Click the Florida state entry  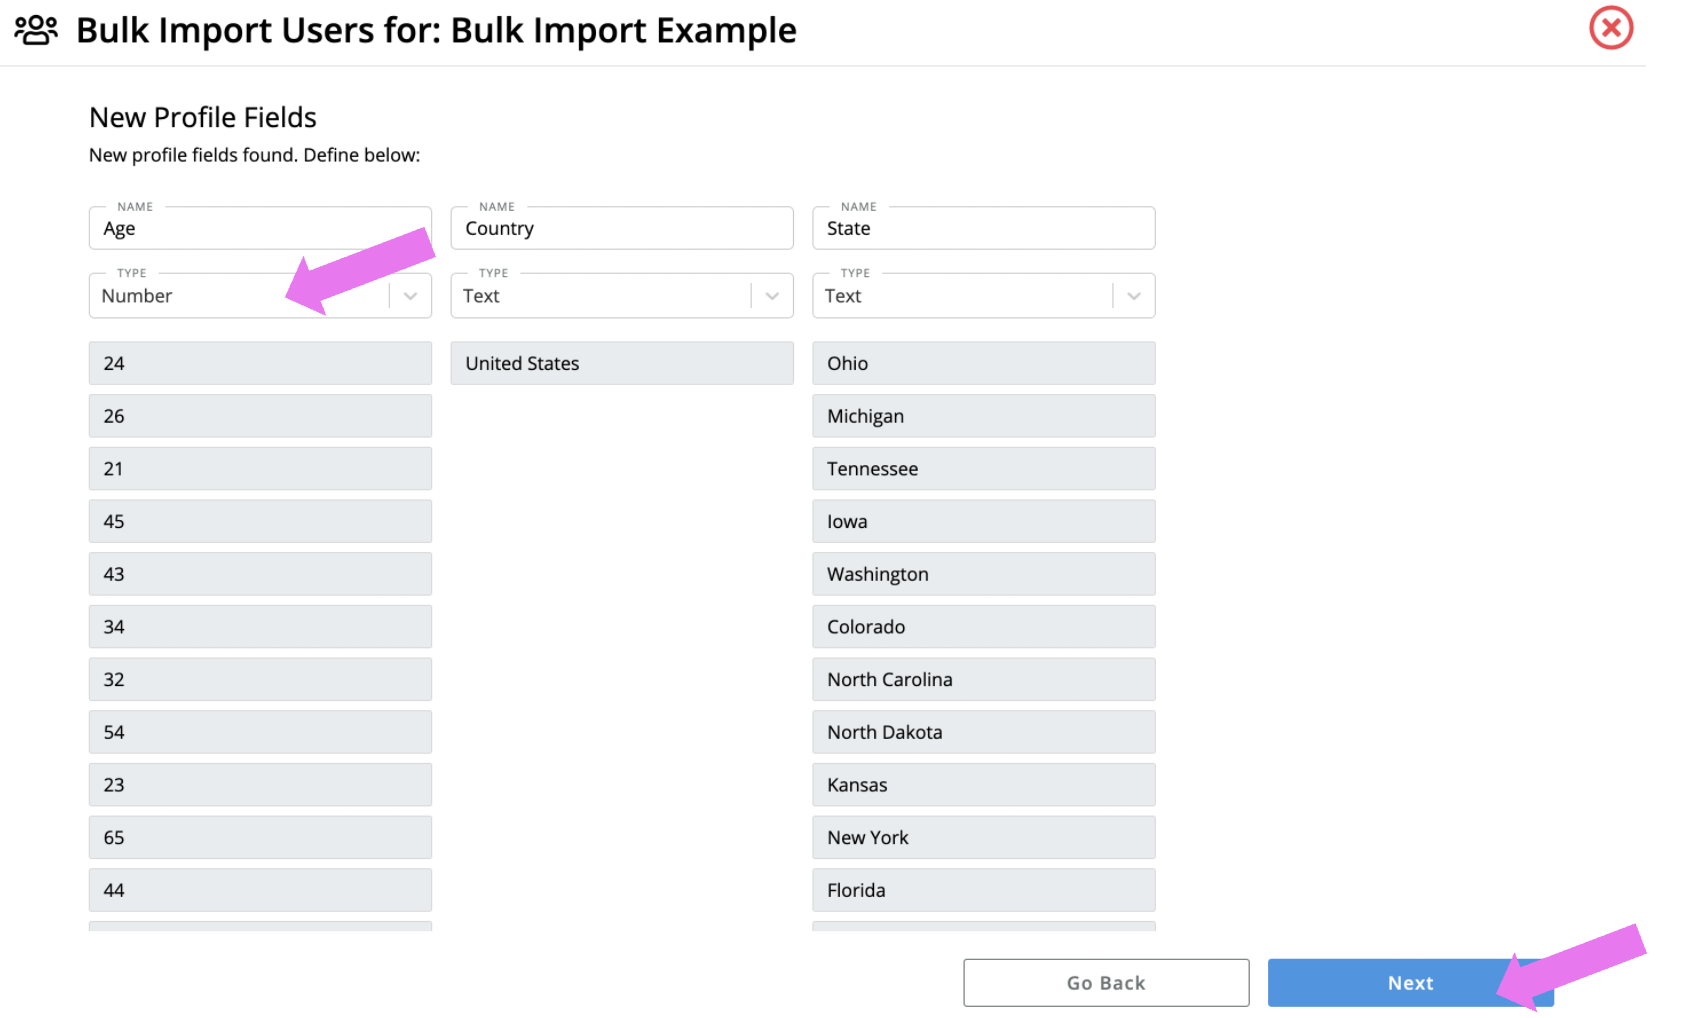984,890
